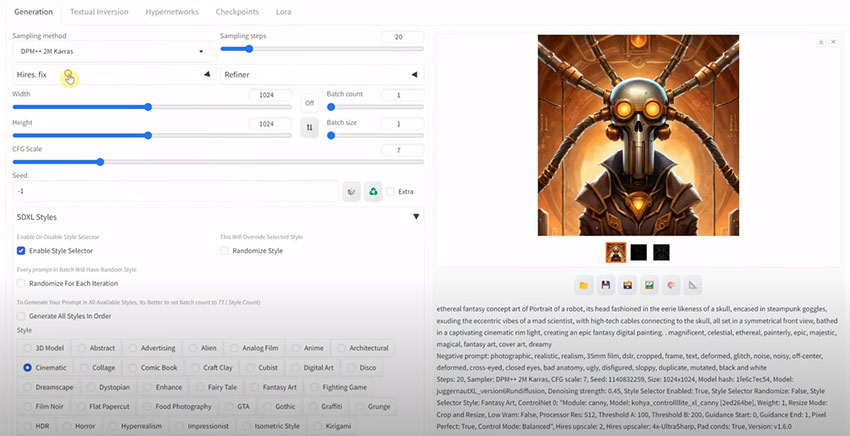This screenshot has width=850, height=436.
Task: Select the first robot image thumbnail
Action: tap(616, 252)
